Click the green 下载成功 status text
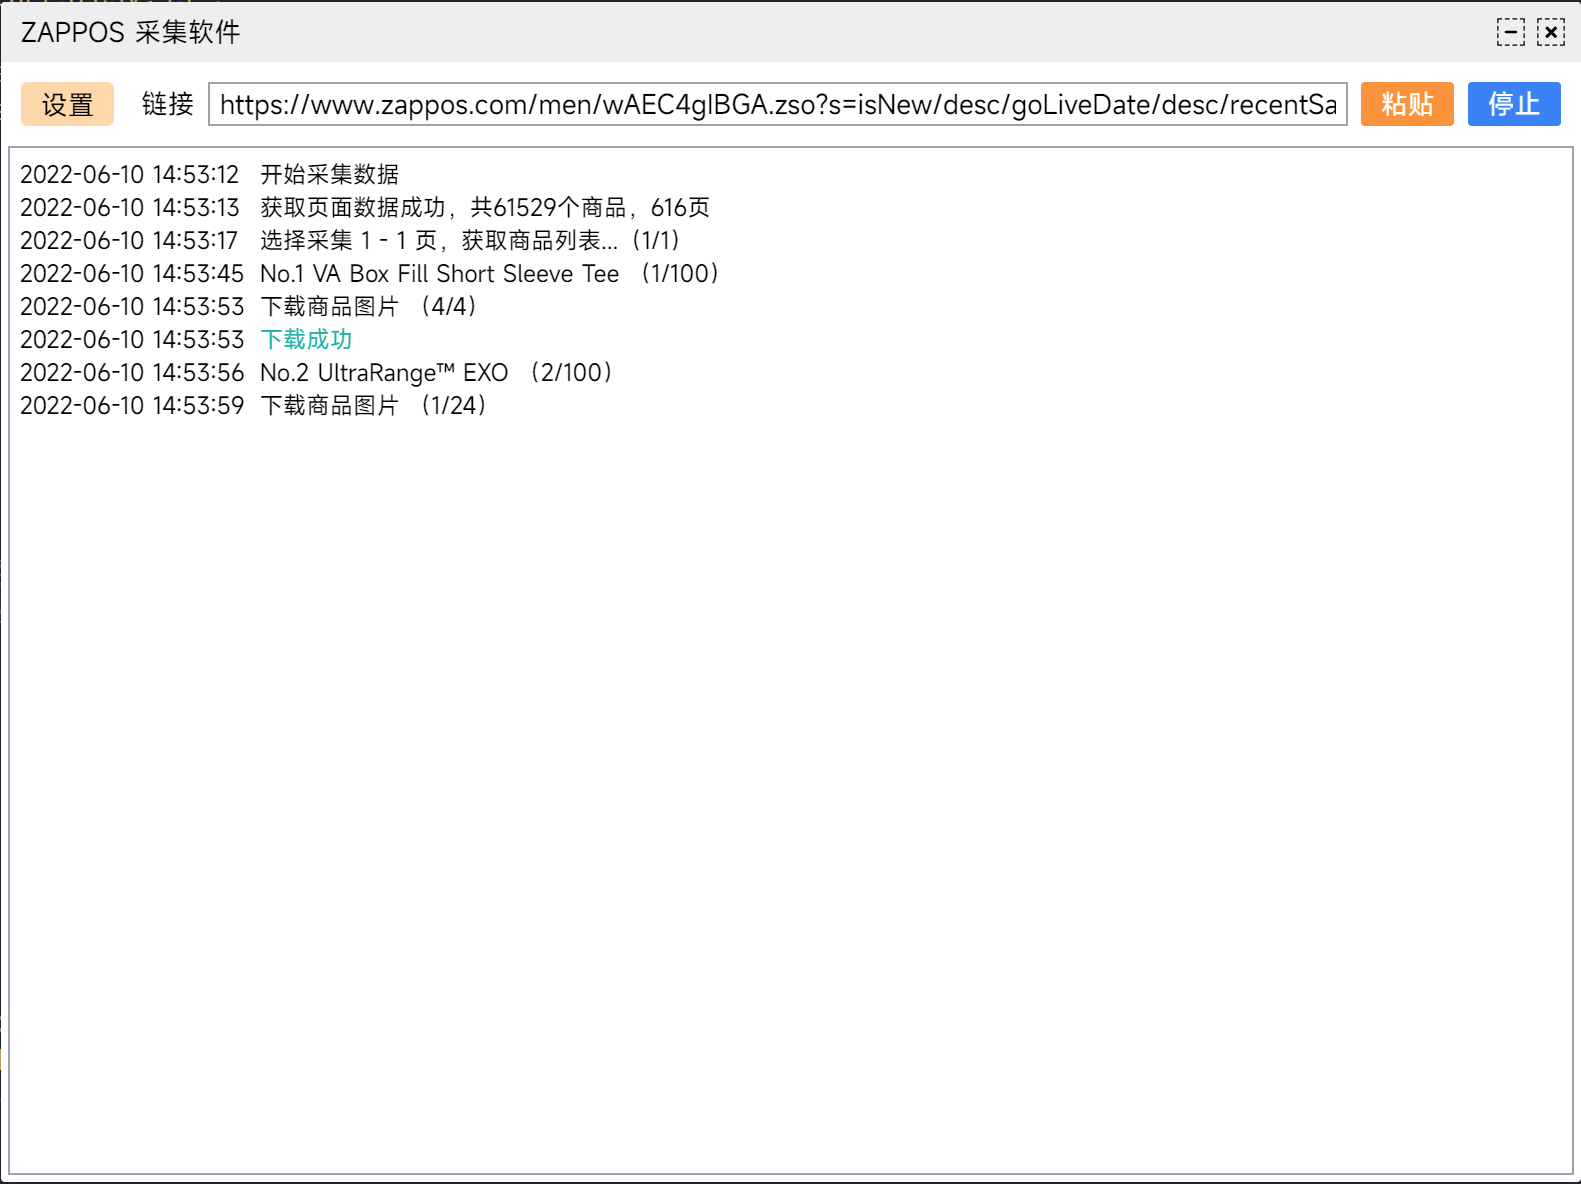The width and height of the screenshot is (1581, 1184). click(306, 339)
